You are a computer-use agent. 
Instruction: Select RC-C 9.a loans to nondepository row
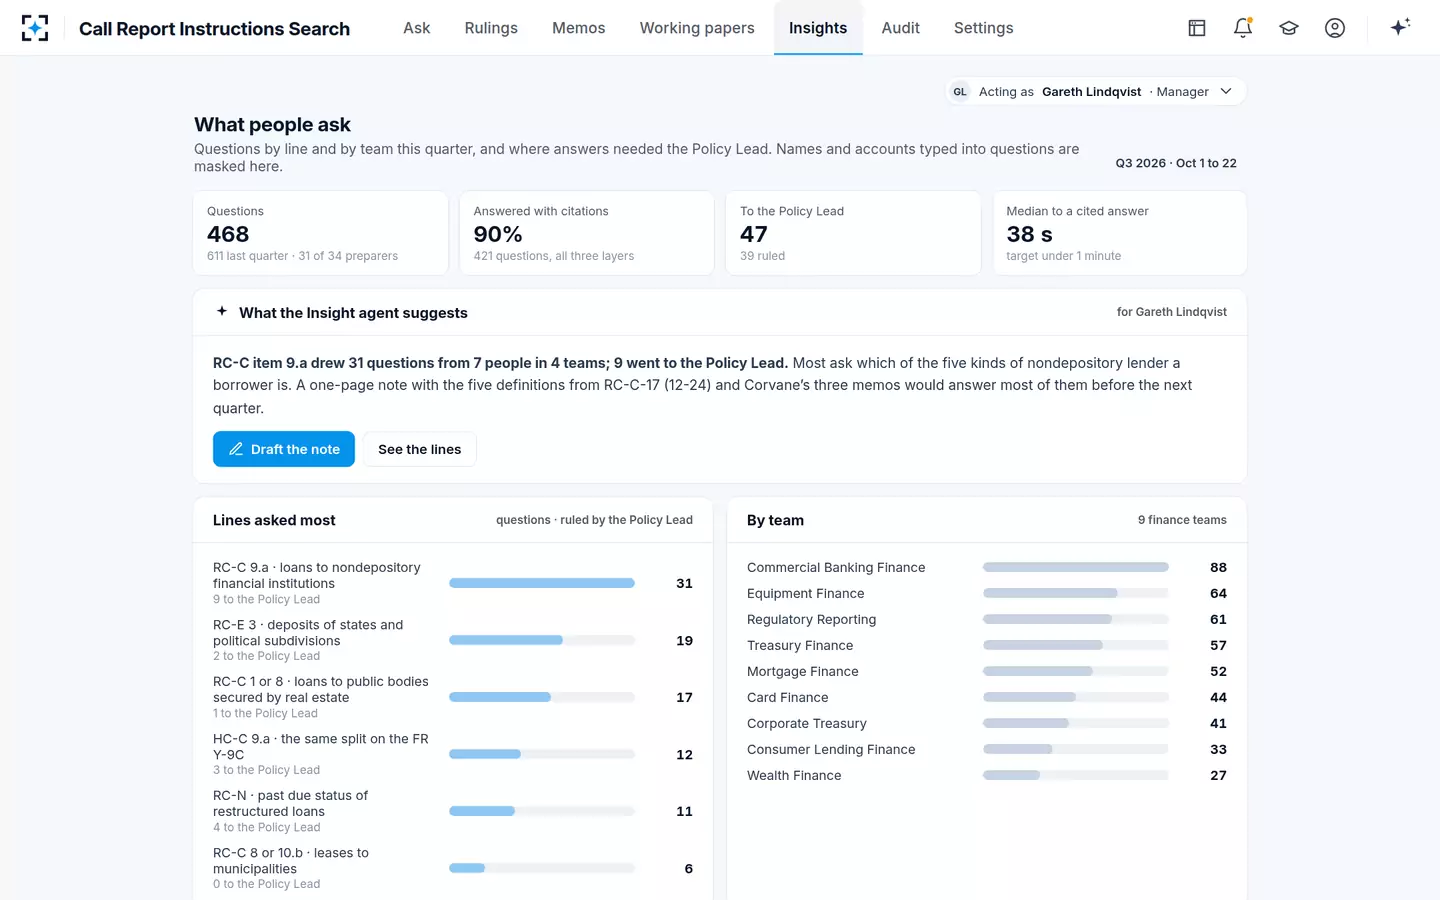[x=453, y=583]
